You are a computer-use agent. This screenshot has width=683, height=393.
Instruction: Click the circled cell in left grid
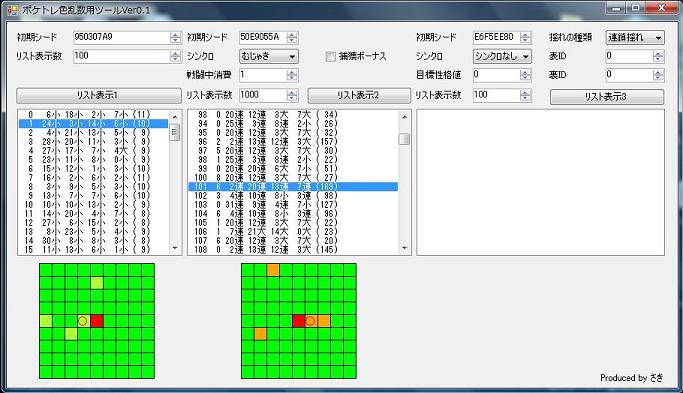click(84, 322)
